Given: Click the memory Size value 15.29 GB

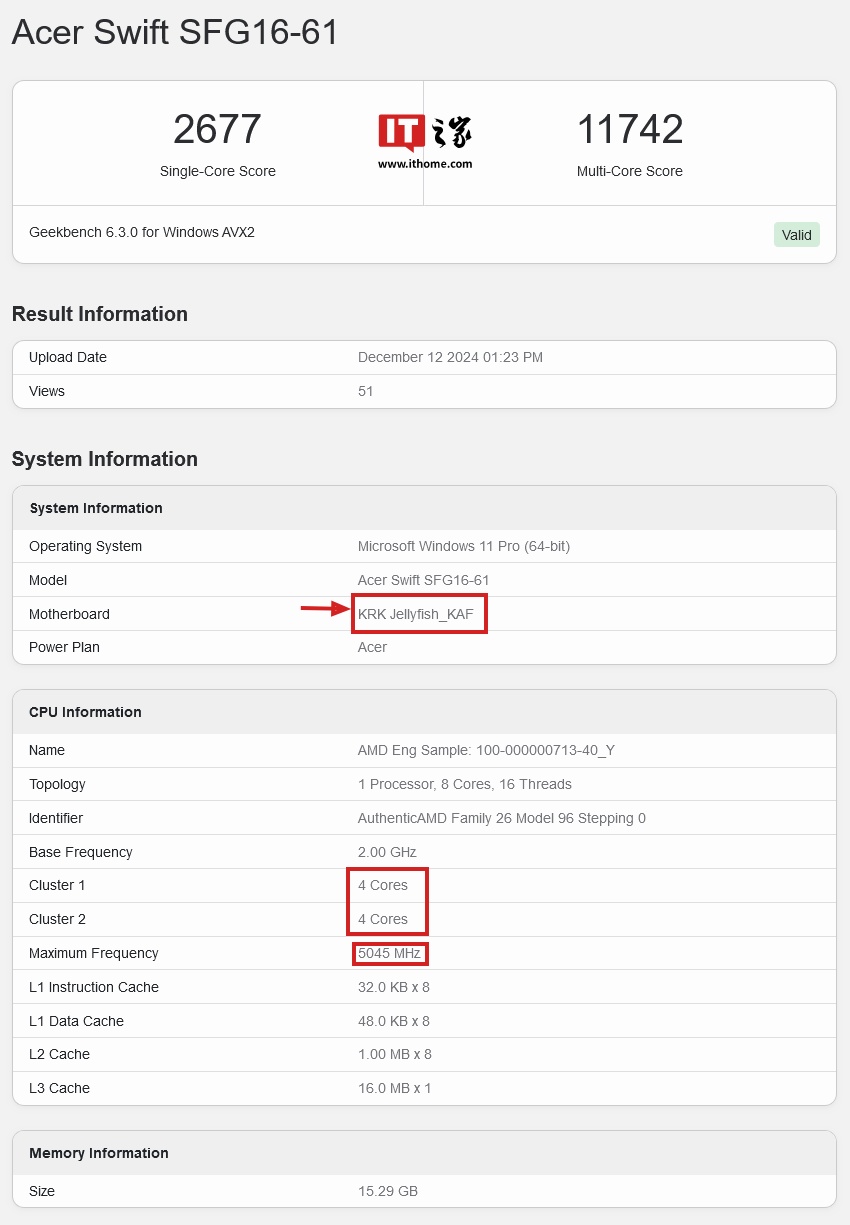Looking at the screenshot, I should pyautogui.click(x=388, y=1191).
